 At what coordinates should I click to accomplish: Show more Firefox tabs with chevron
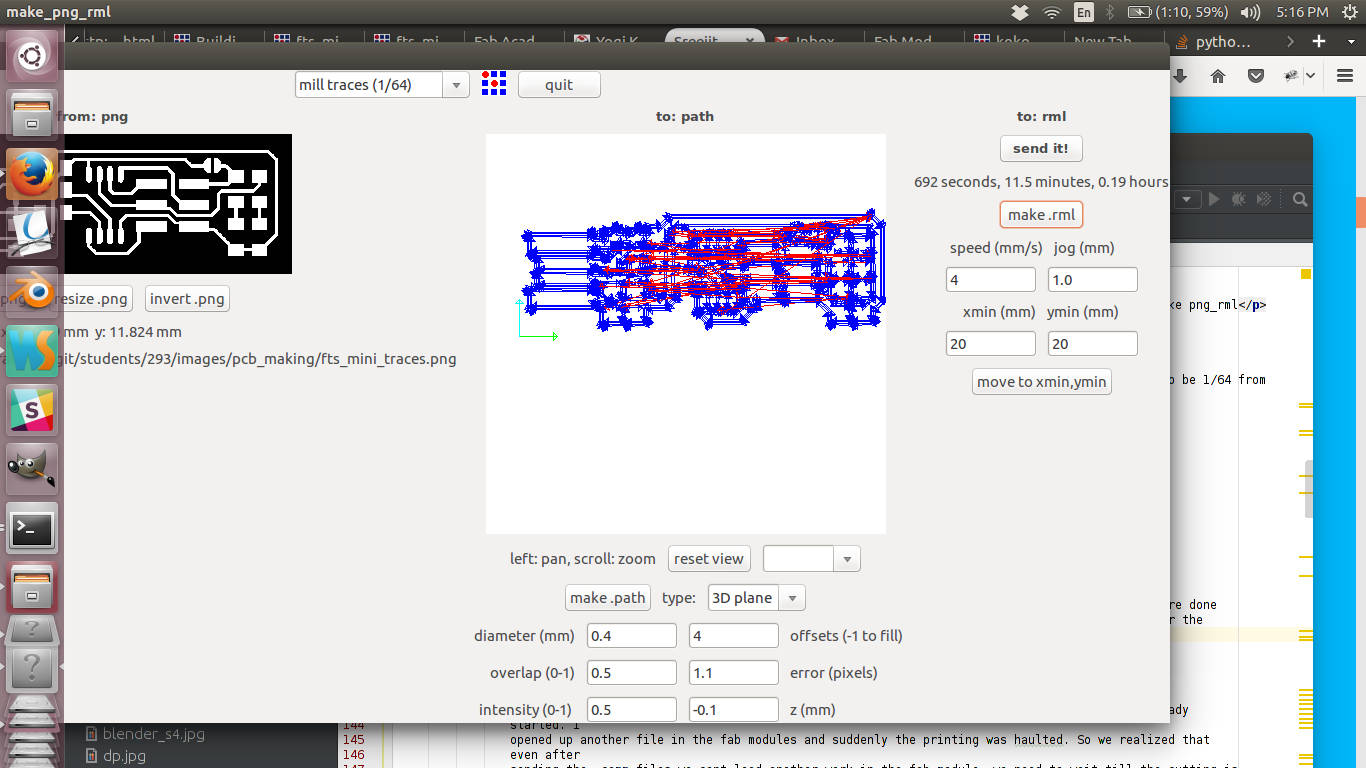click(1290, 41)
